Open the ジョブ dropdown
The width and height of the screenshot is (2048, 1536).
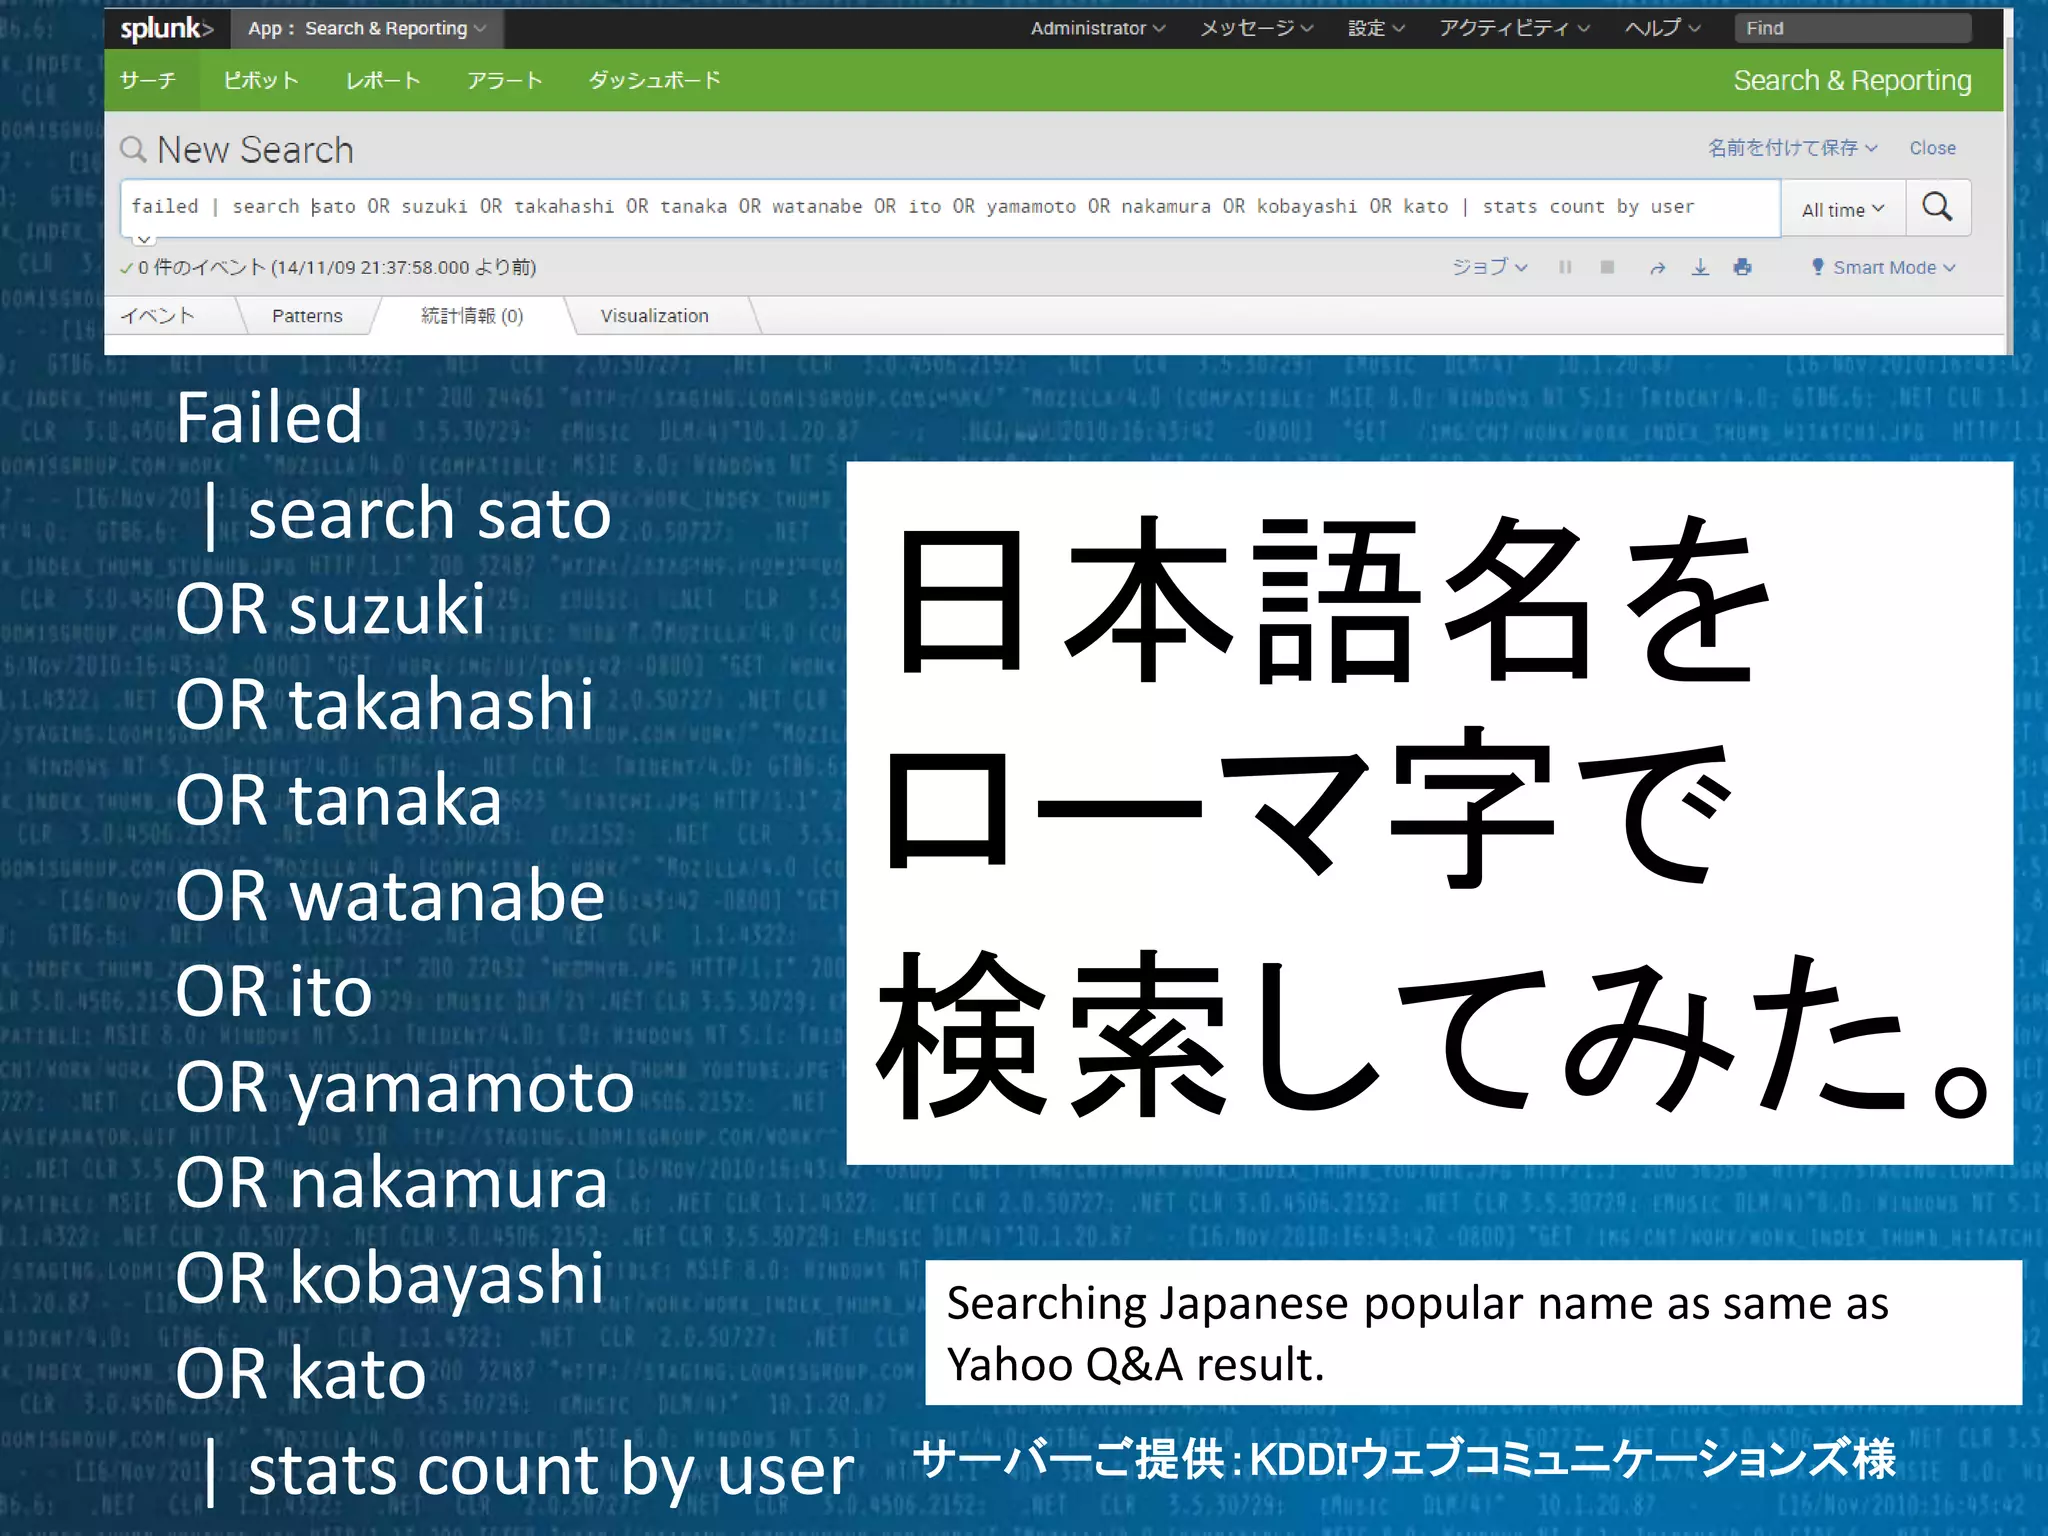point(1489,267)
